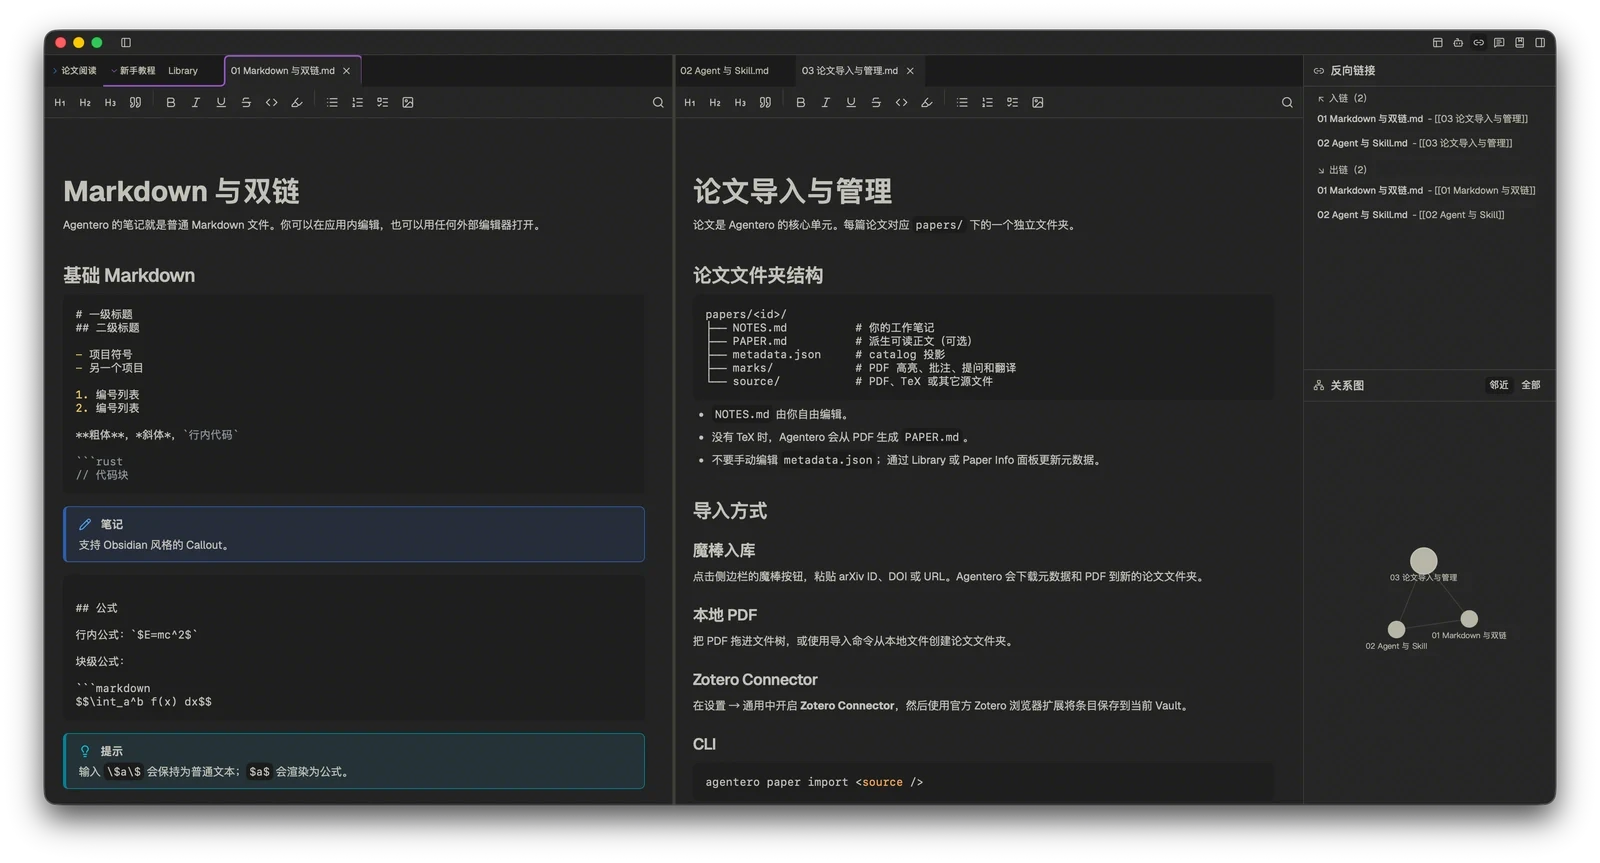Switch relation graph to 全部 view

(x=1531, y=385)
